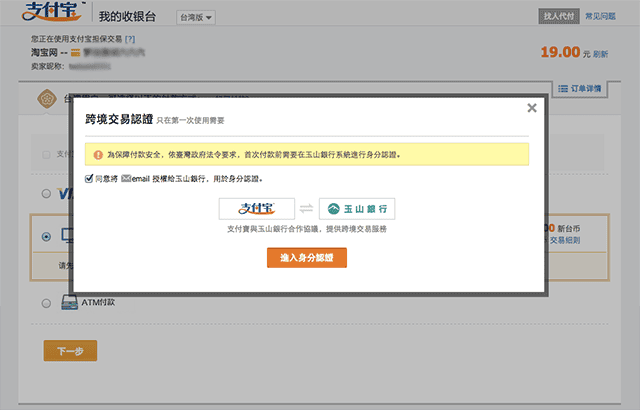
Task: Click the 交易细则 link
Action: pos(565,240)
